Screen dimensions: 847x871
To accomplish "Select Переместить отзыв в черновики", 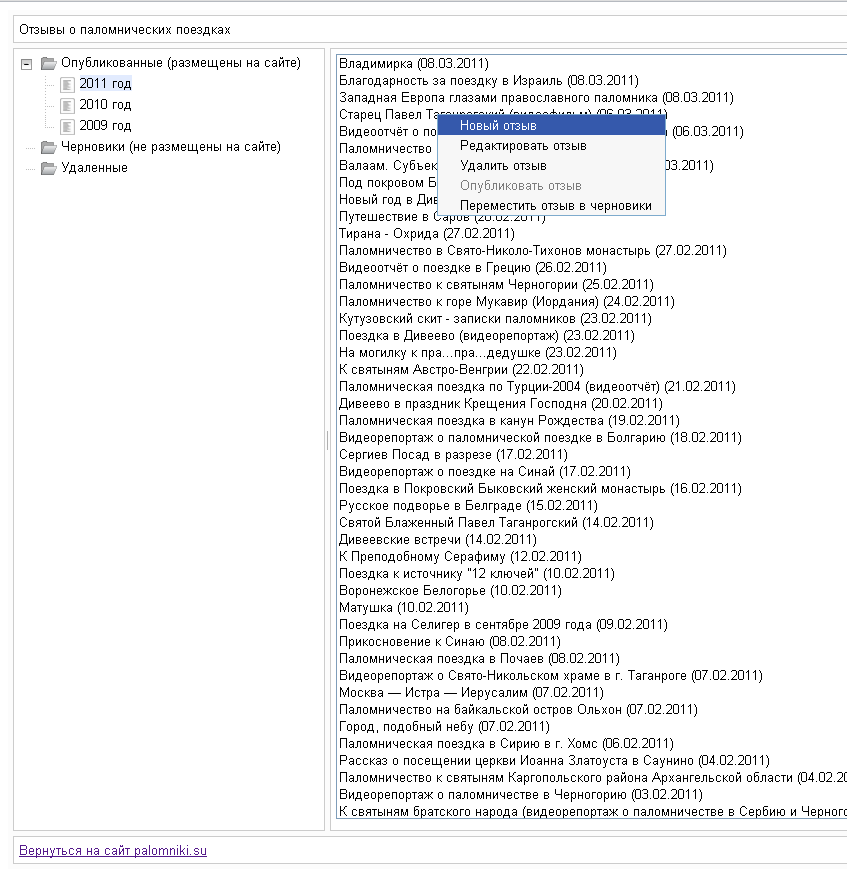I will coord(555,206).
